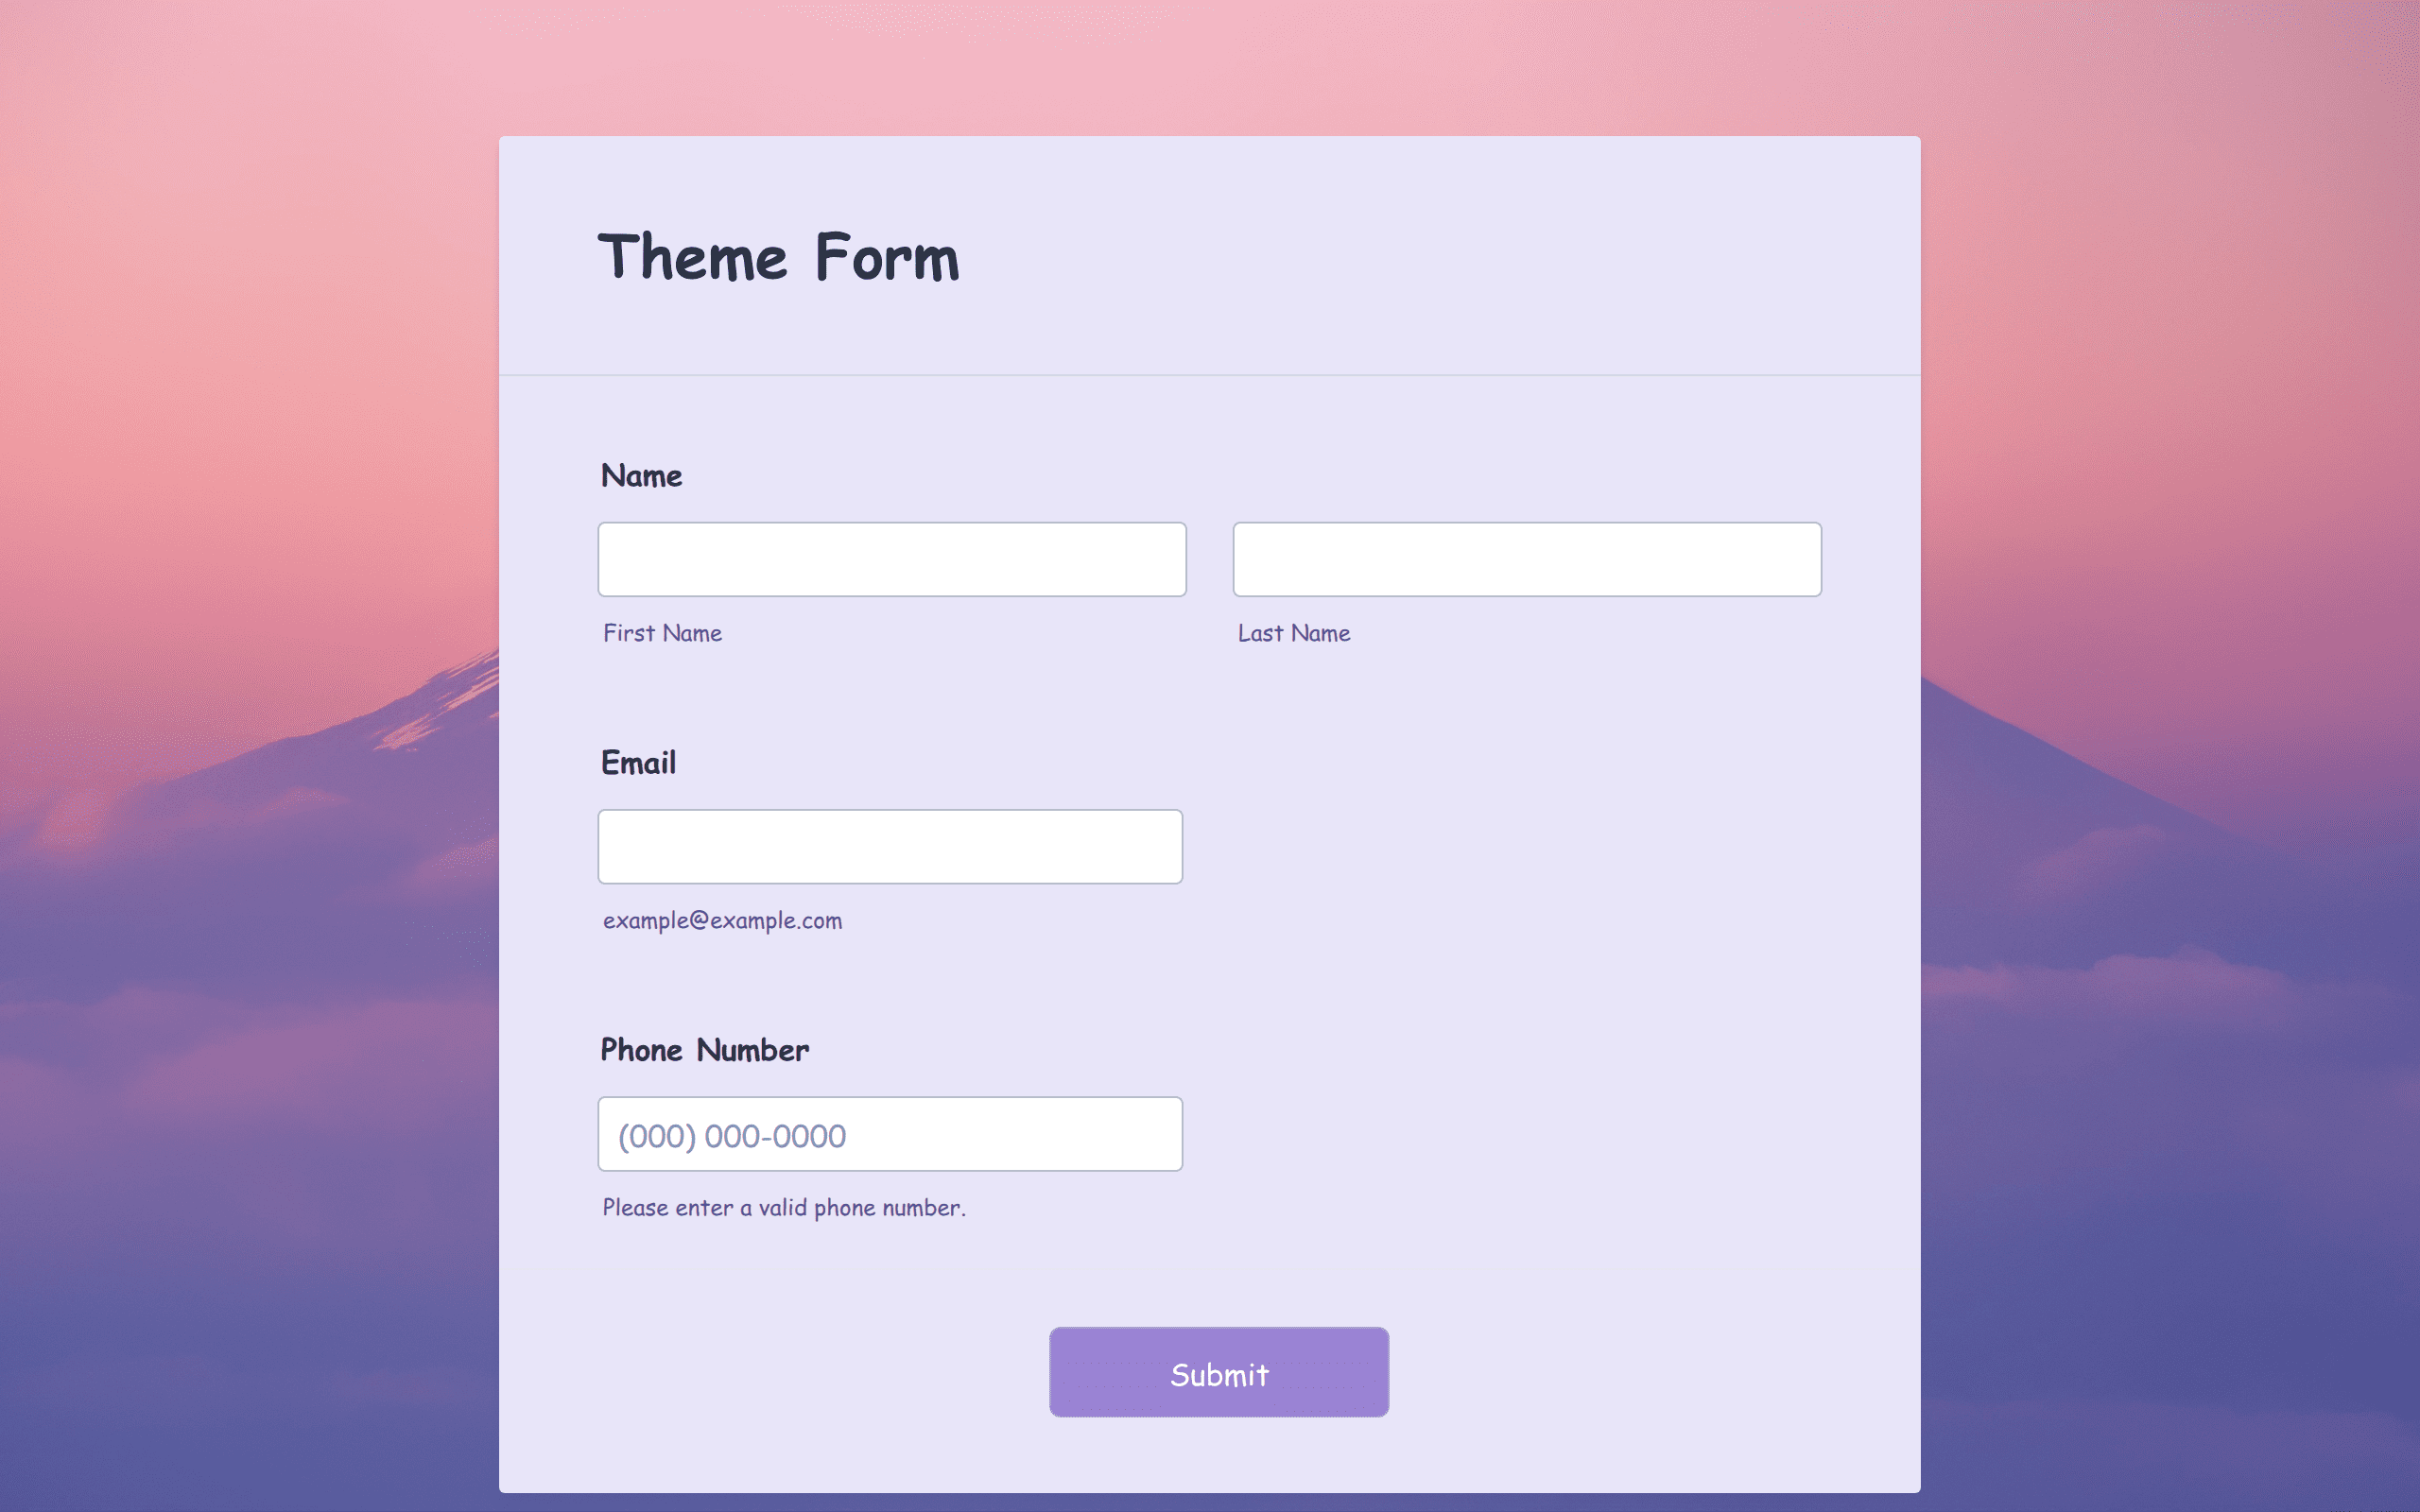Click the "Email" field label
This screenshot has height=1512, width=2420.
639,763
